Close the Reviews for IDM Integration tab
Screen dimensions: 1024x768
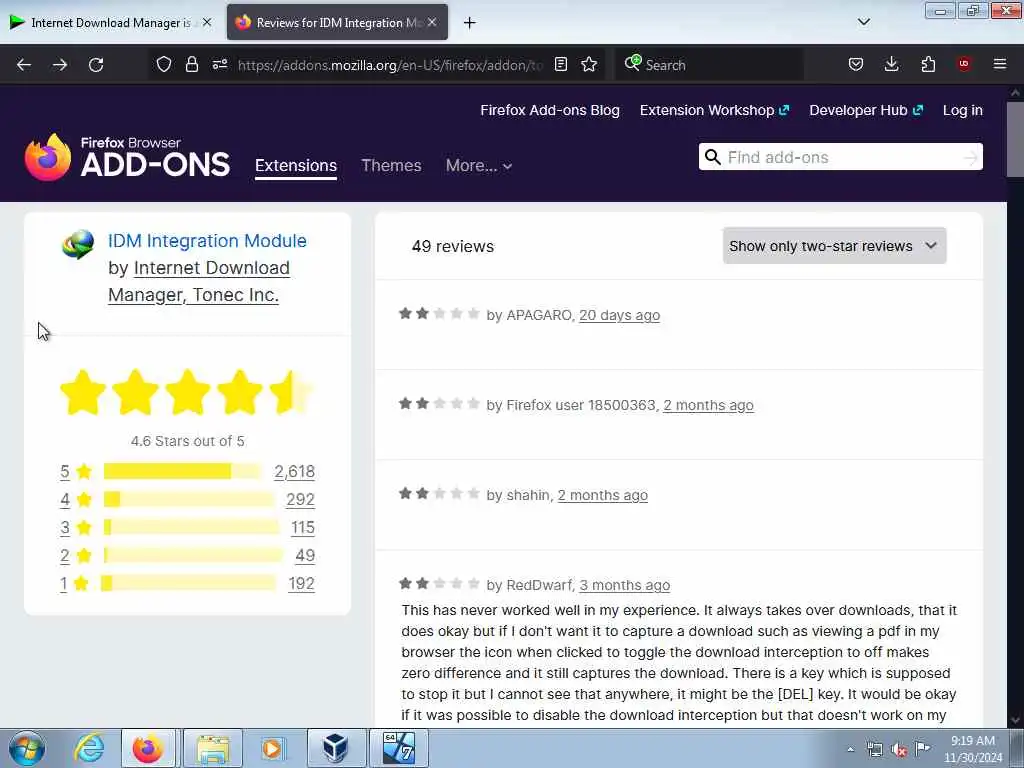click(432, 22)
